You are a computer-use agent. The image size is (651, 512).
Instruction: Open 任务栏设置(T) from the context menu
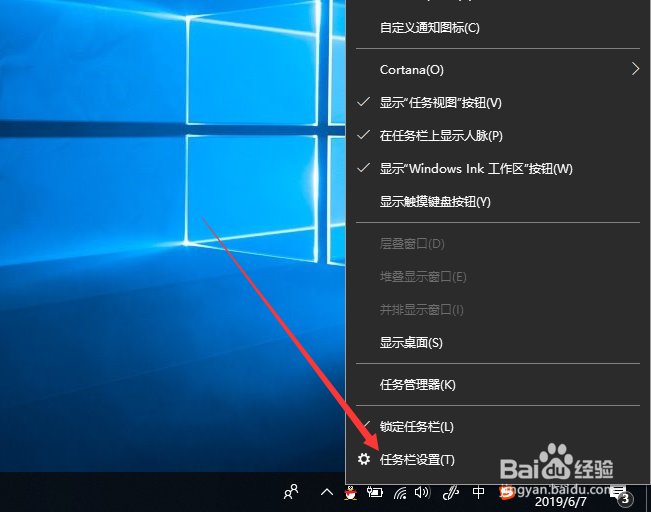click(497, 460)
